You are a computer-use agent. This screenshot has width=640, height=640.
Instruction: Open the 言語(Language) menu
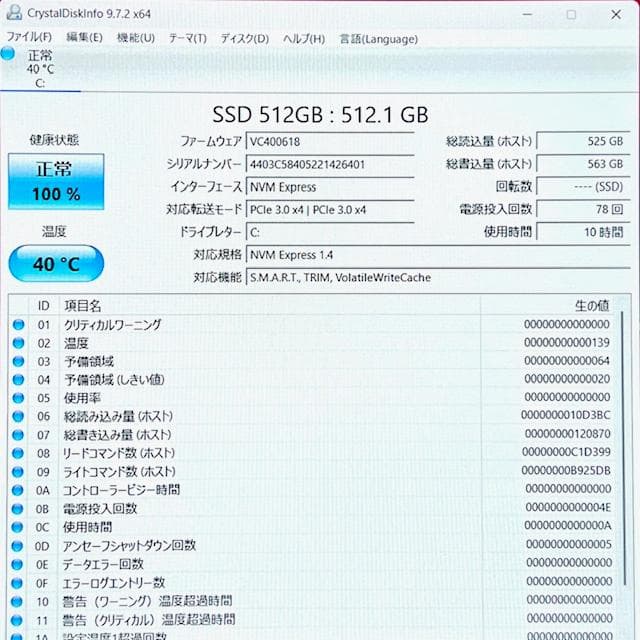(x=379, y=39)
